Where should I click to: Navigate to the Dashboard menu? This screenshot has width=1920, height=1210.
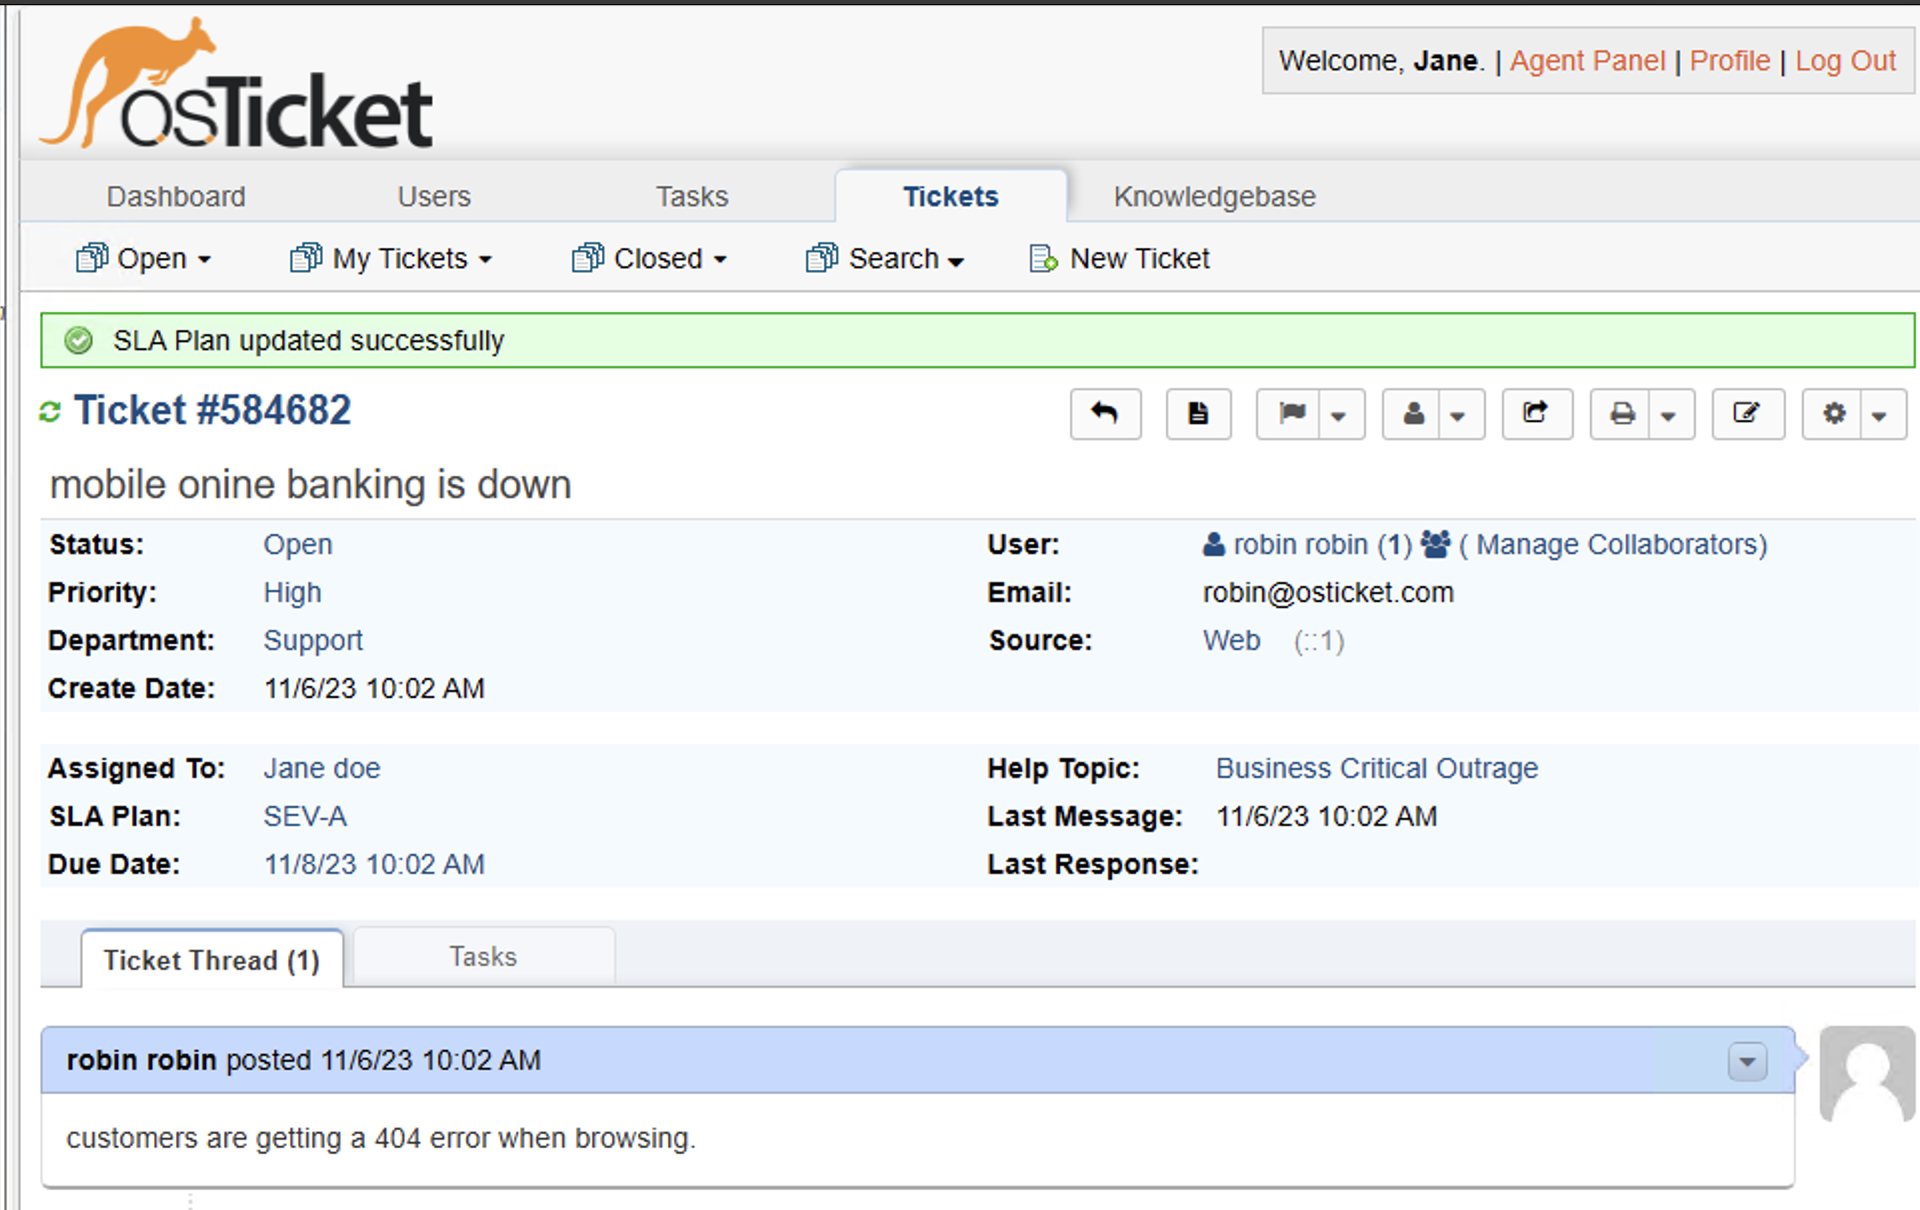(x=176, y=196)
